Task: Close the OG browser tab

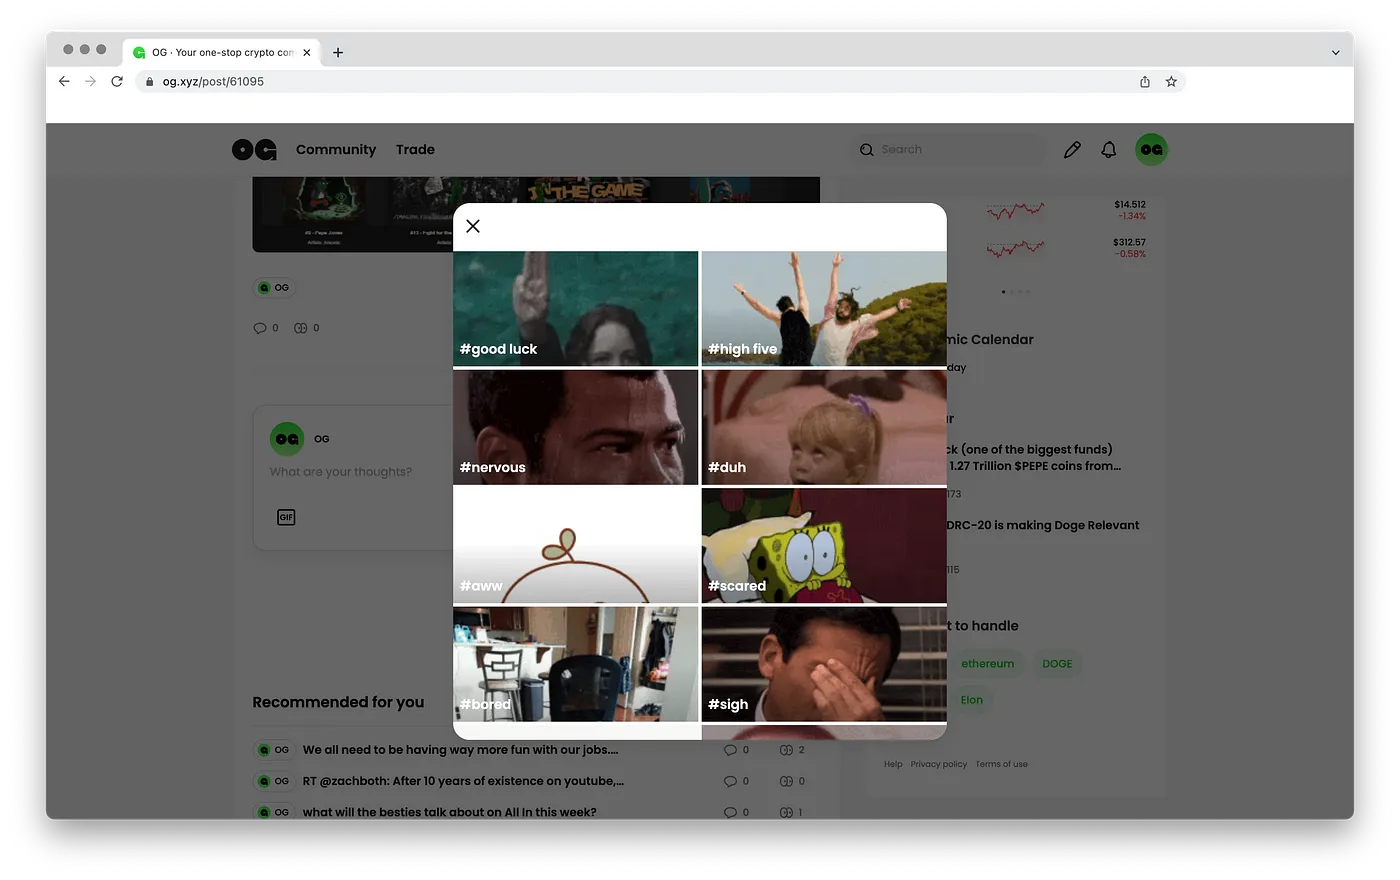Action: (x=307, y=53)
